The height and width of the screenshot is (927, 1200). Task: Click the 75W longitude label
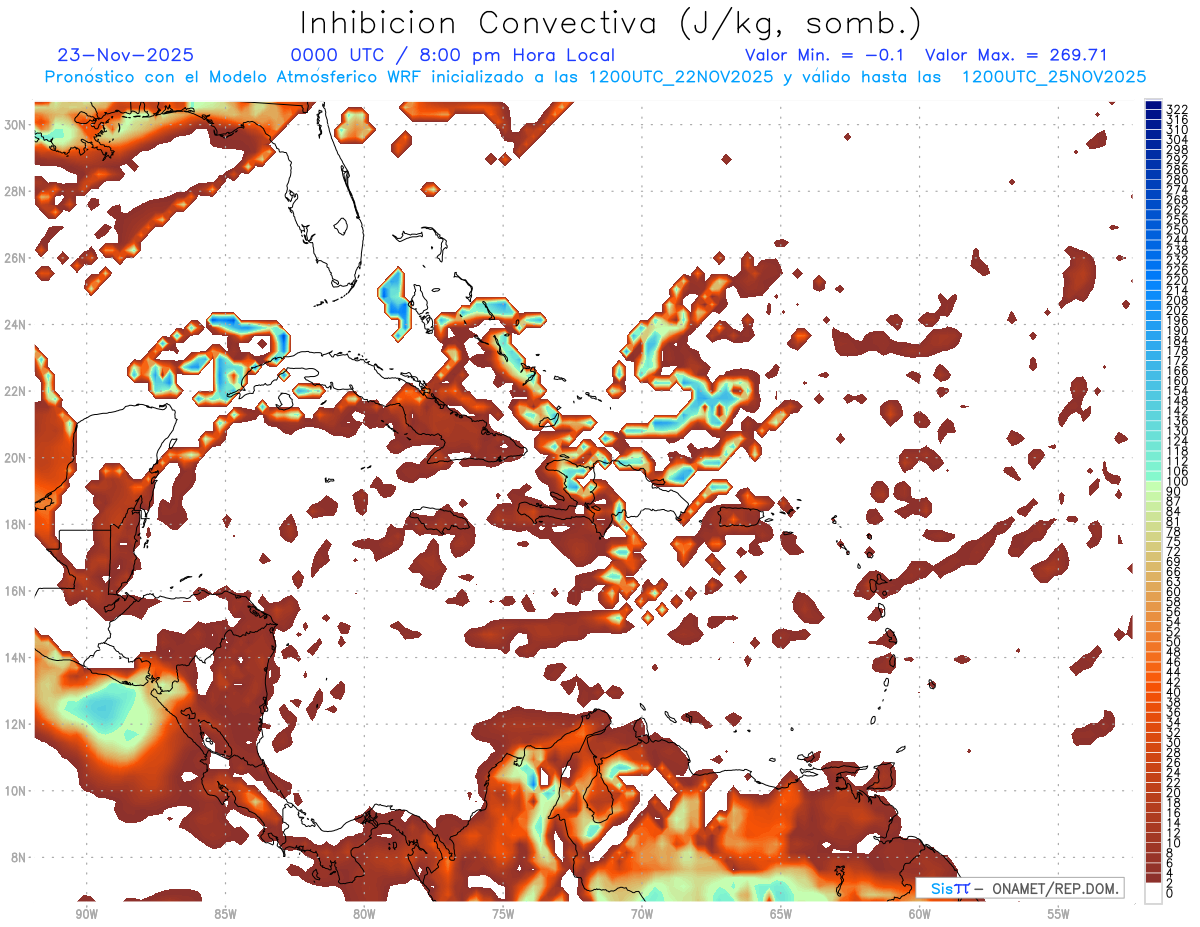tap(503, 914)
